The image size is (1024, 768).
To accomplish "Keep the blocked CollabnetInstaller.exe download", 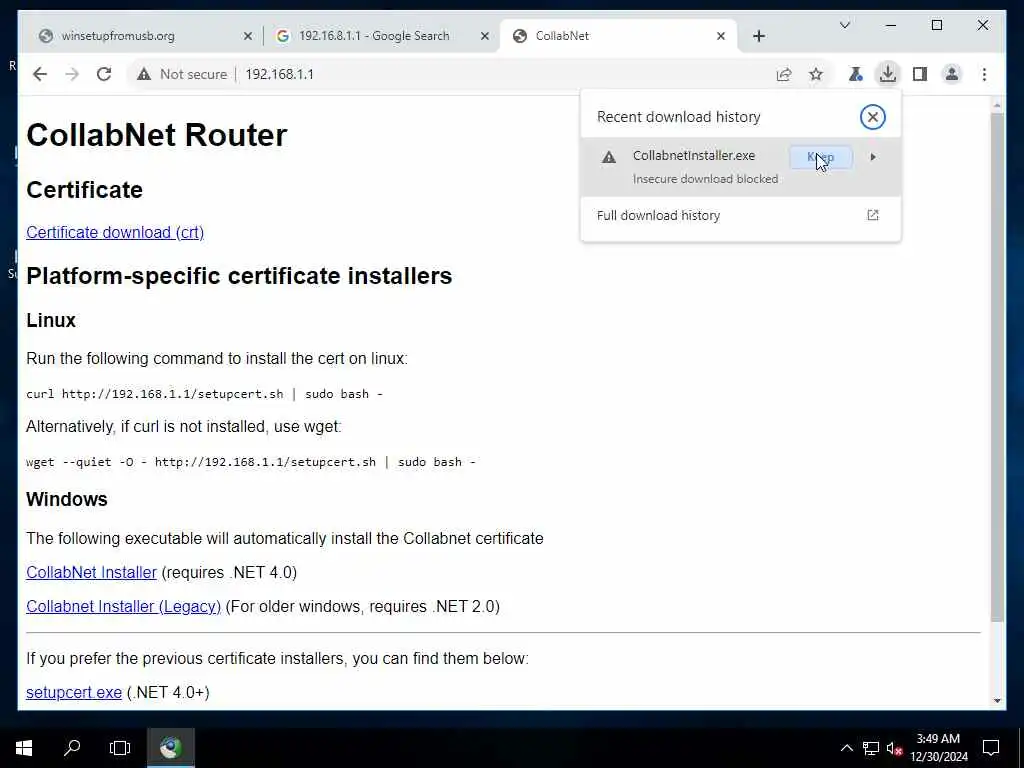I will tap(821, 157).
